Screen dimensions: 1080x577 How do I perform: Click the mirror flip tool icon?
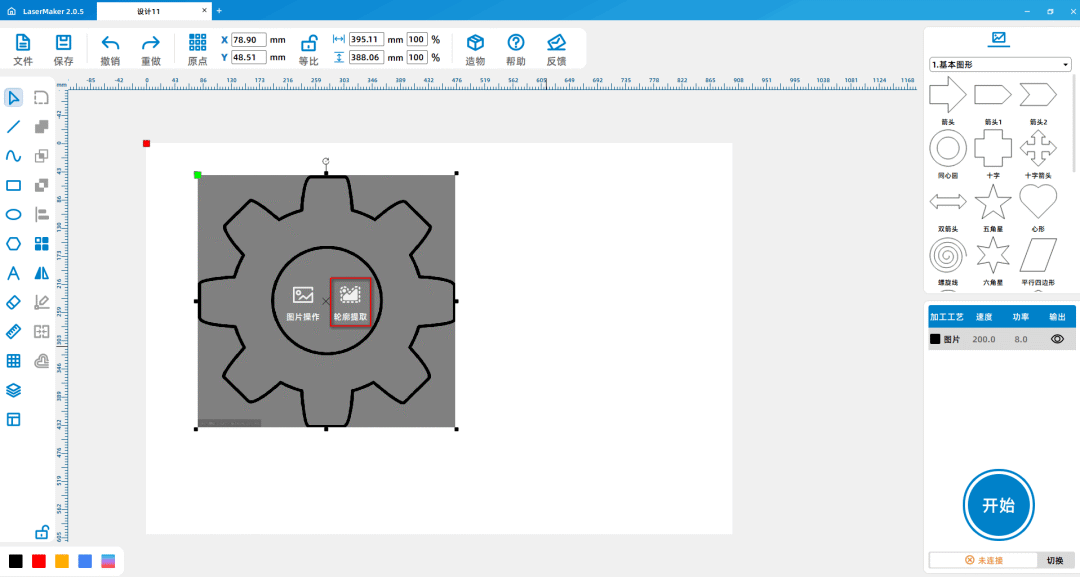42,273
